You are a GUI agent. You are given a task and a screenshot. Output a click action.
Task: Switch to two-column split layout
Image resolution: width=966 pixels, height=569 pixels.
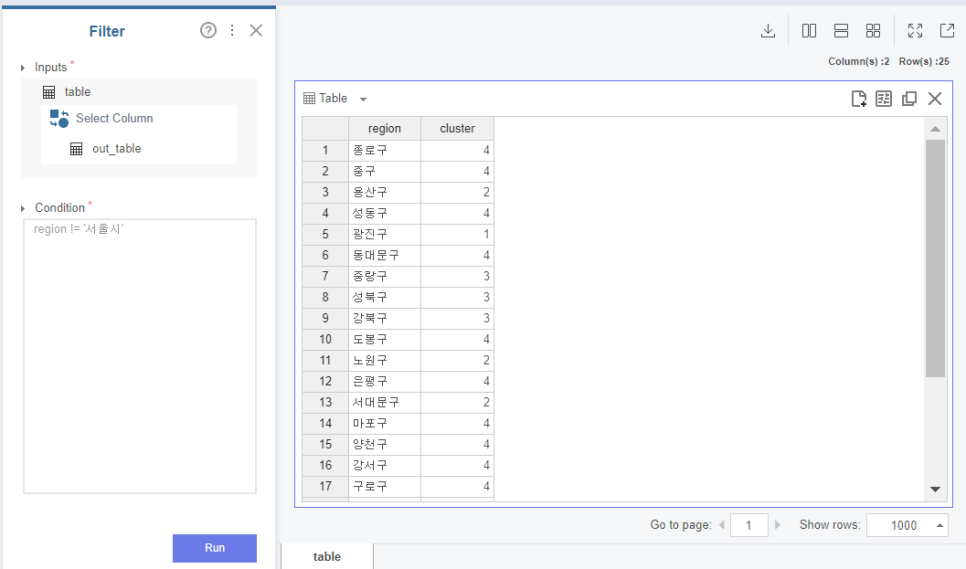tap(809, 31)
